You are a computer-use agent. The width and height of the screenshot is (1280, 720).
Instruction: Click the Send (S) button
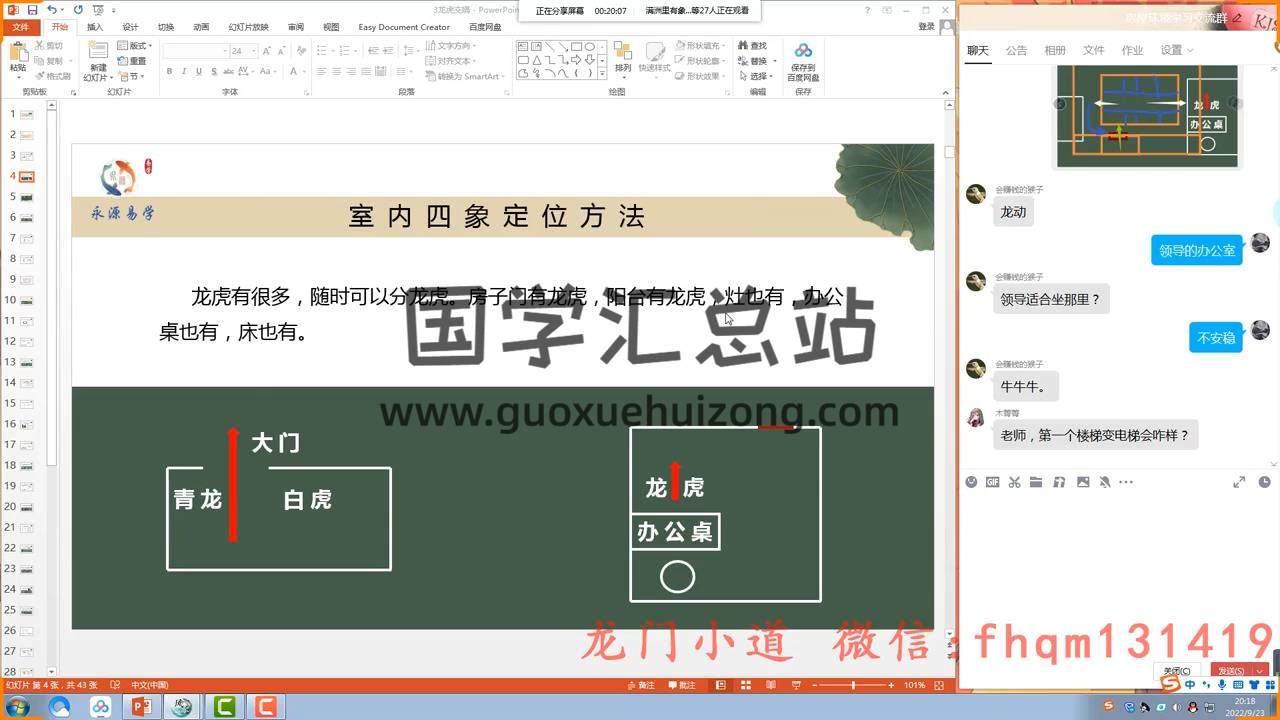[x=1229, y=671]
